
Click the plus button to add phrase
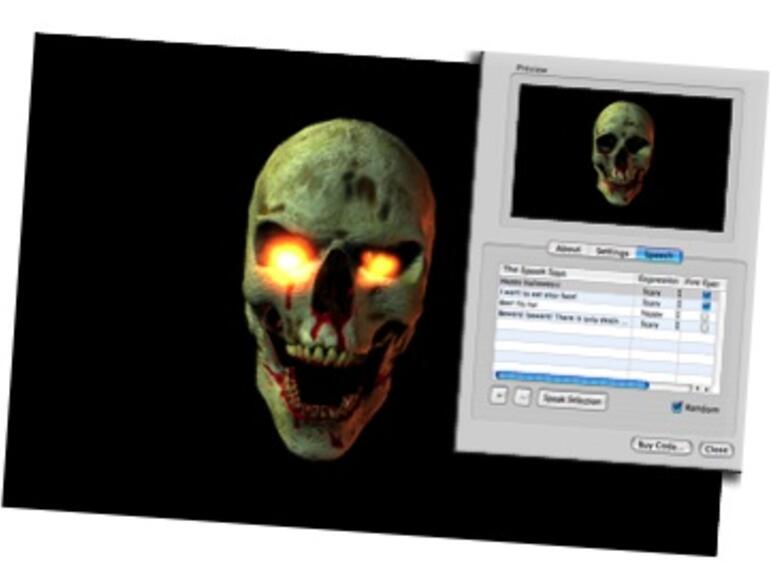(498, 394)
